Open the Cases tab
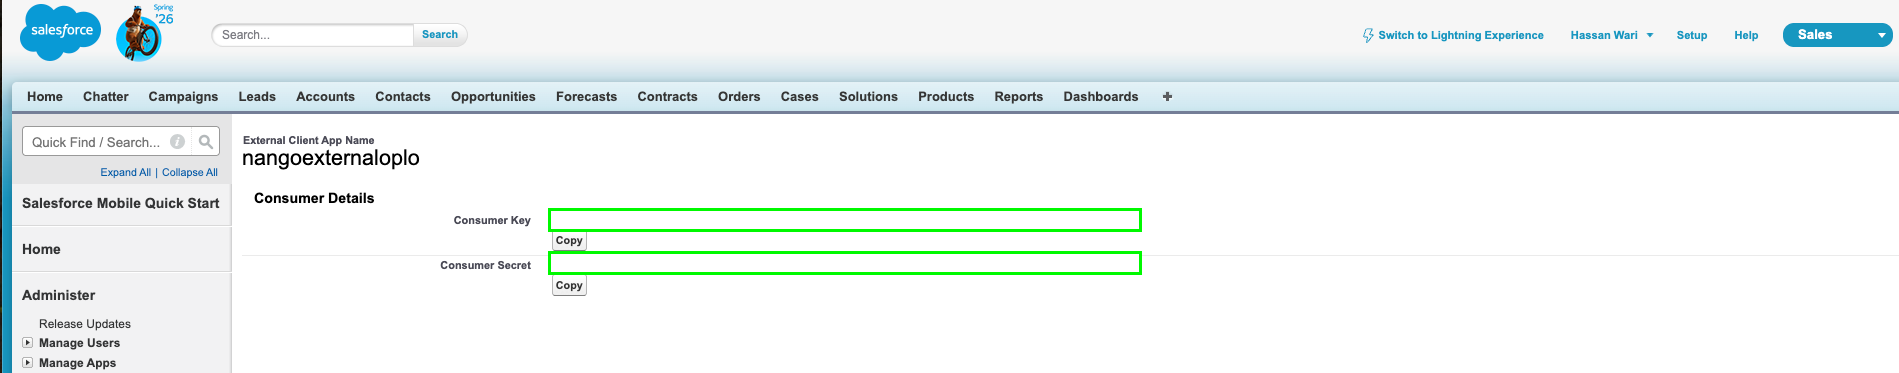 [800, 96]
